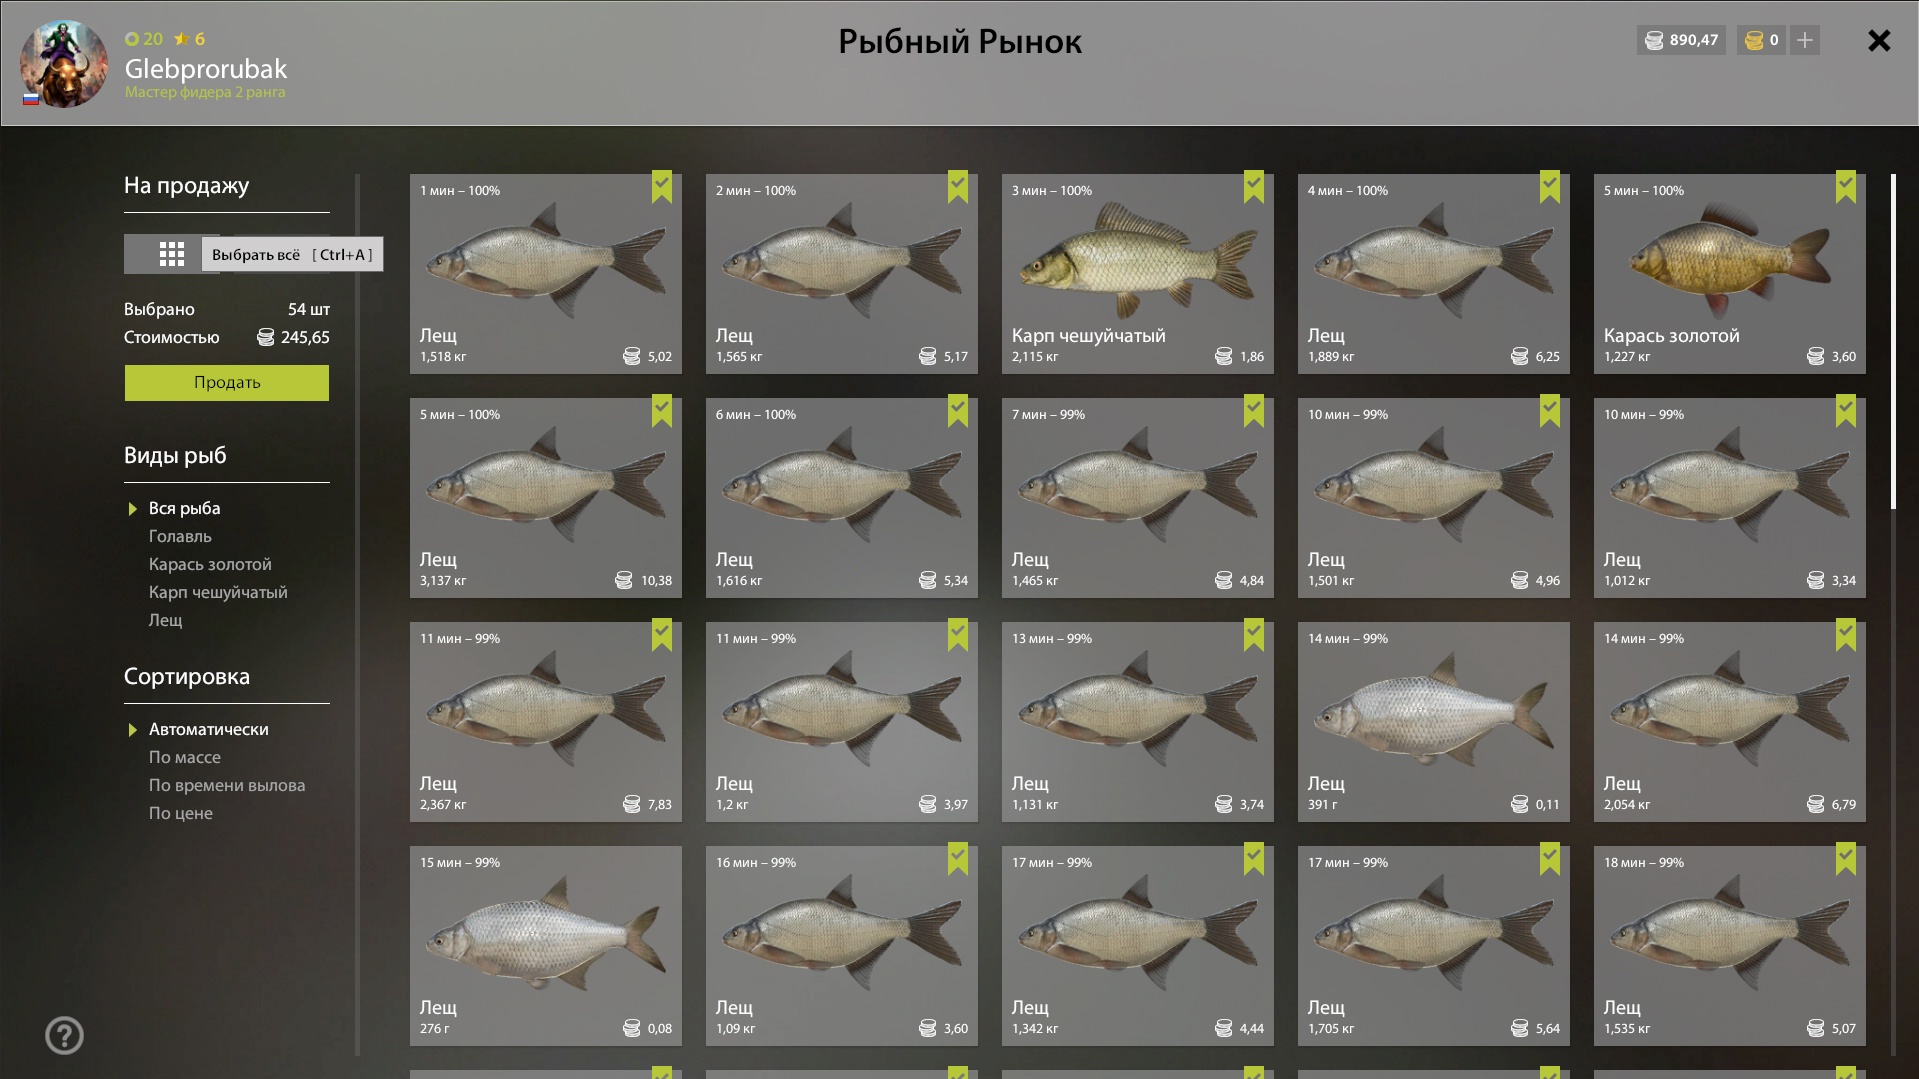Filter fish list by Голавль
Screen dimensions: 1919x1079
click(x=180, y=536)
